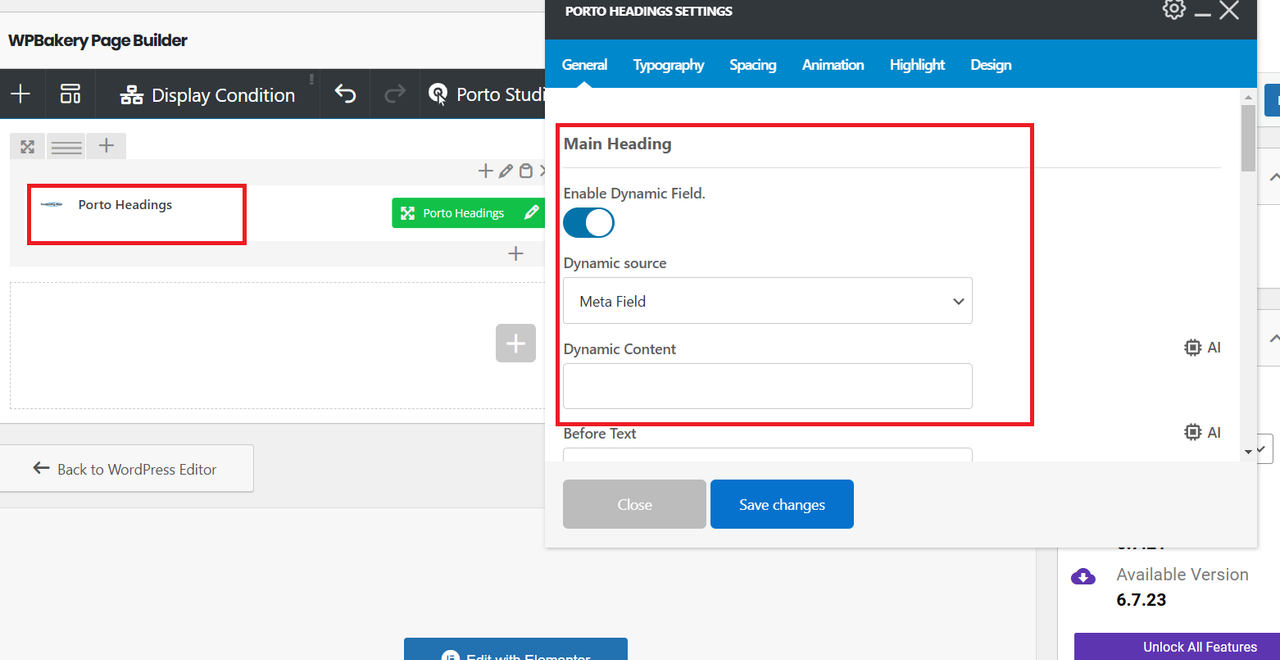Click the AI button next to Before Text
This screenshot has width=1280, height=660.
point(1202,433)
